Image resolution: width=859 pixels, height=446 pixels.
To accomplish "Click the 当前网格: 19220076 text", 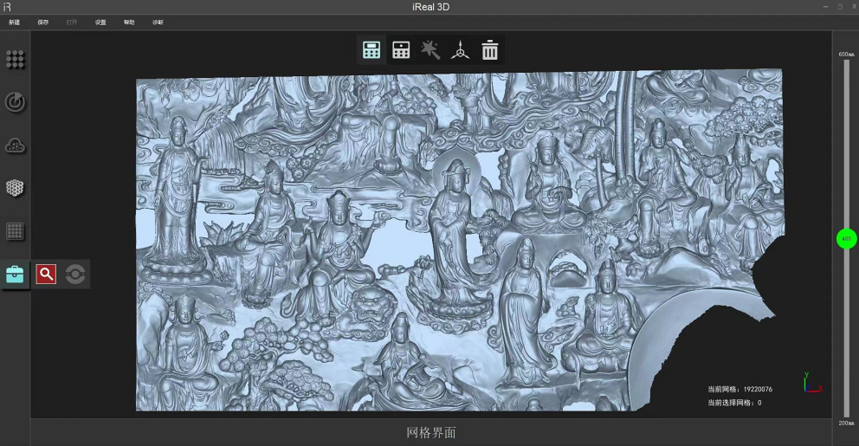I will click(x=740, y=389).
